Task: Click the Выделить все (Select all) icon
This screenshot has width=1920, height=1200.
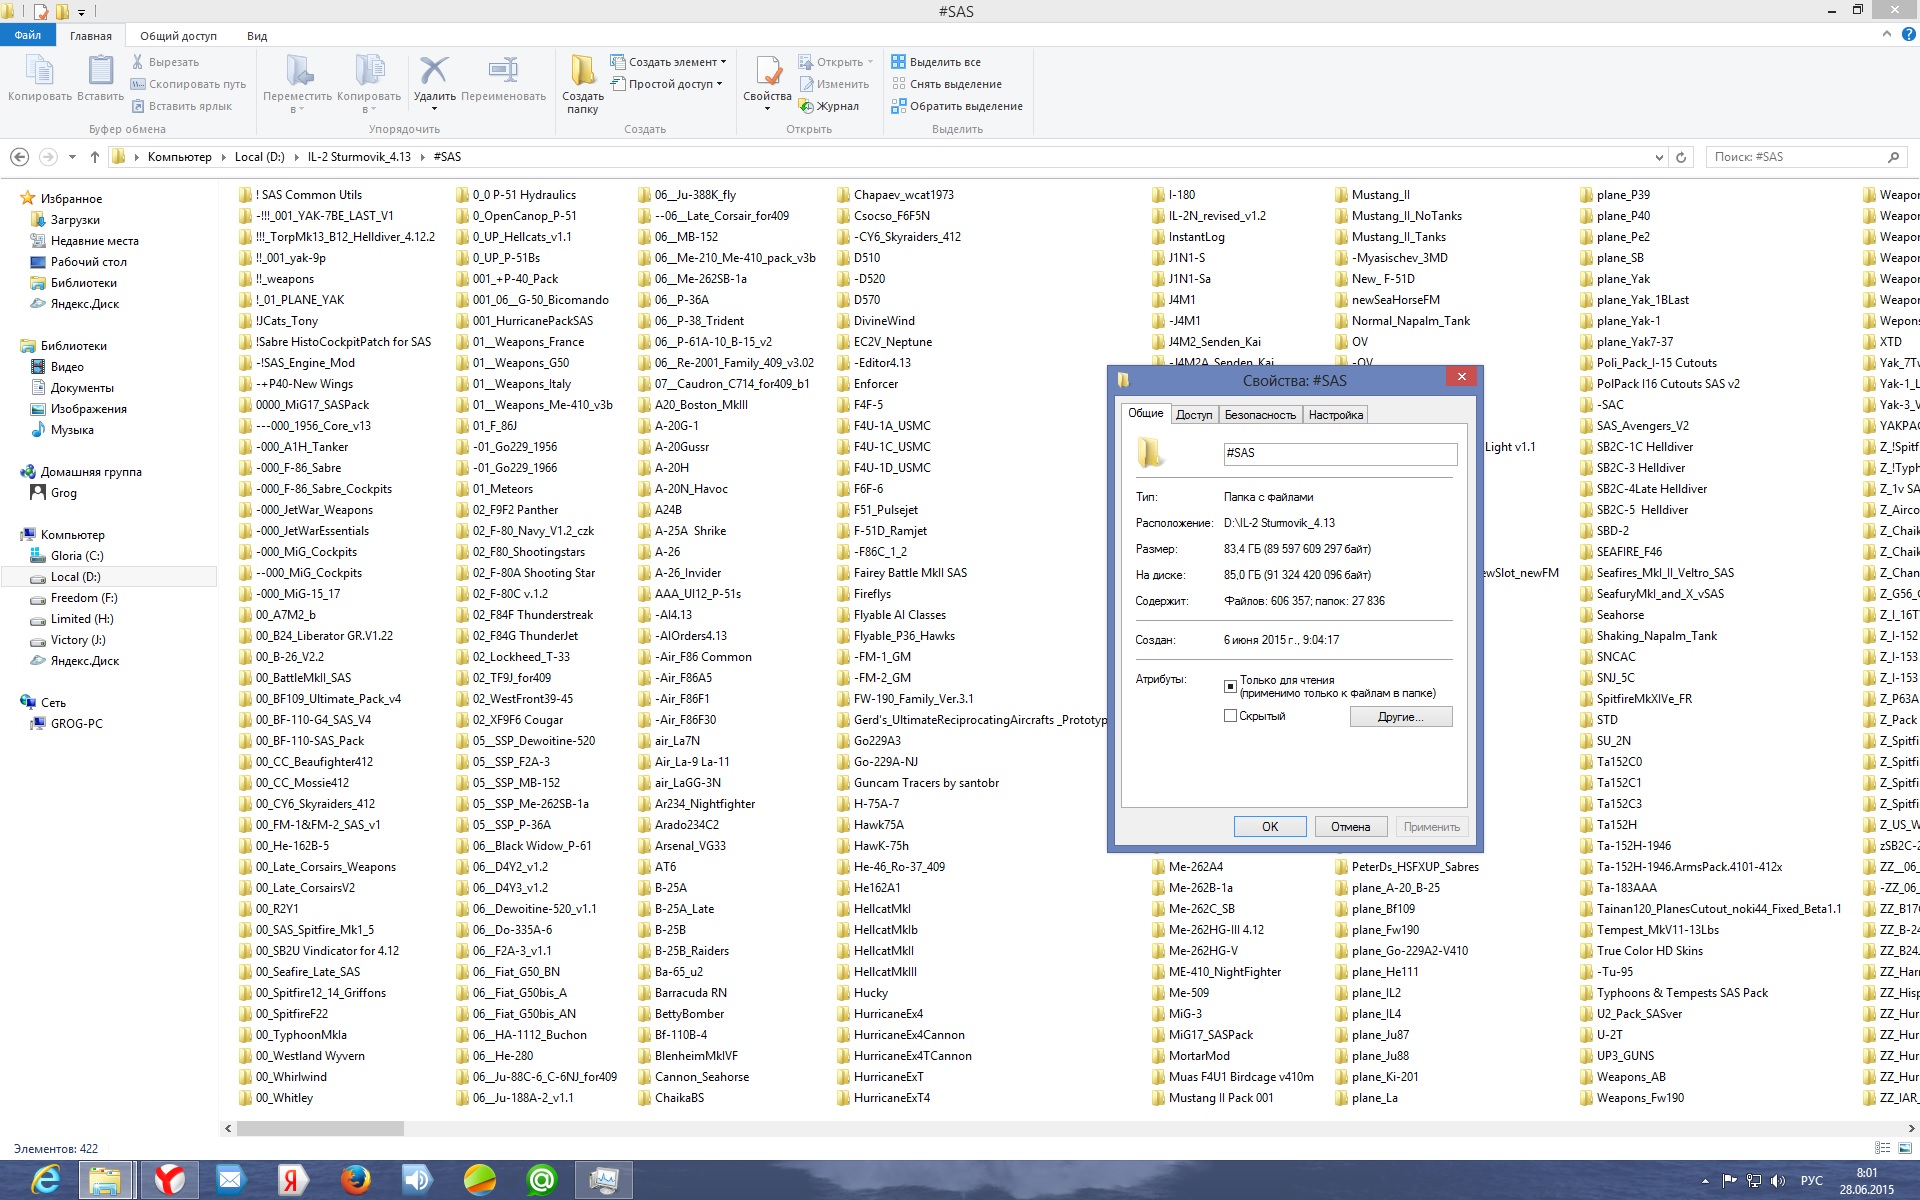Action: [898, 62]
